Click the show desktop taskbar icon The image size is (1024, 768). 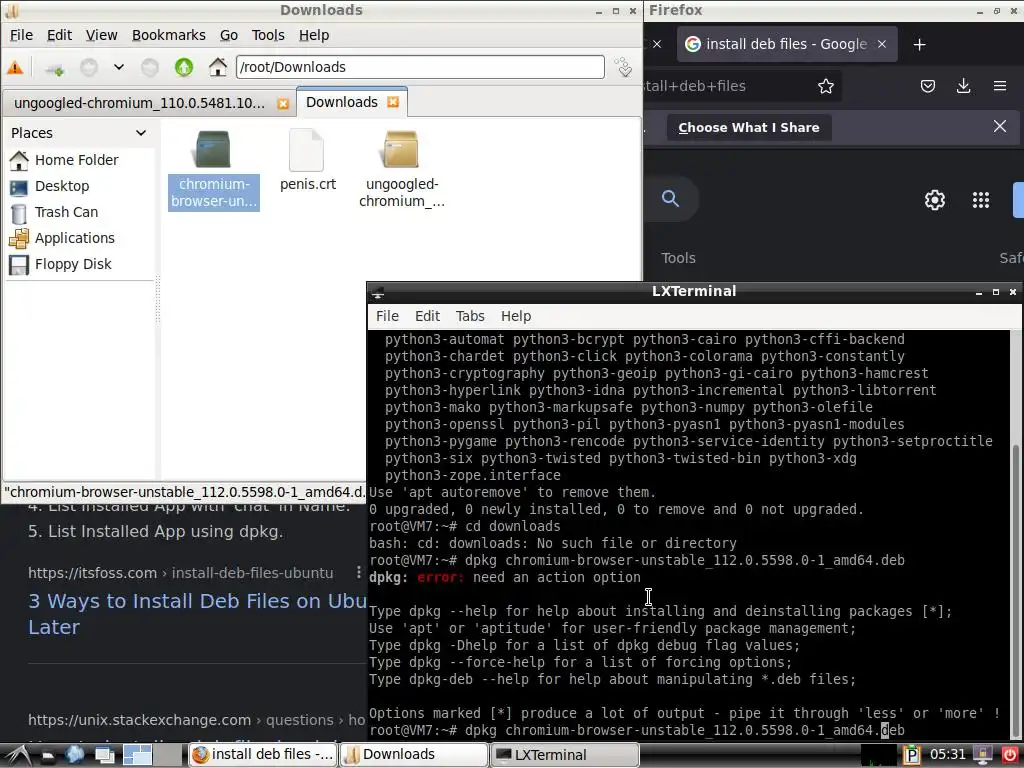click(104, 756)
